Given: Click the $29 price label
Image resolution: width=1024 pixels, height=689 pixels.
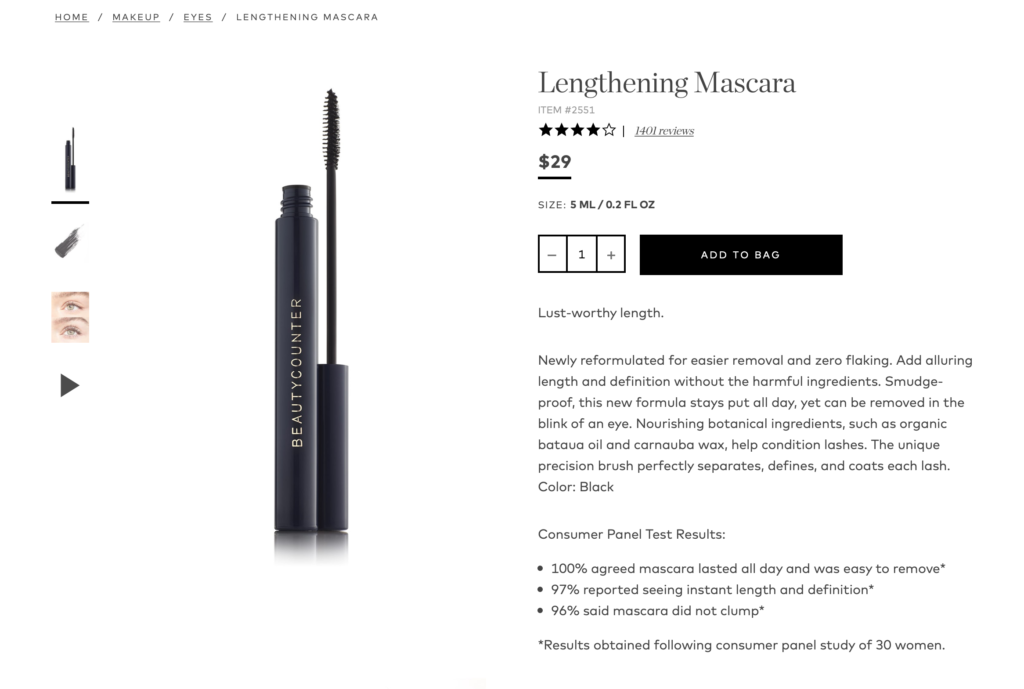Looking at the screenshot, I should tap(554, 161).
